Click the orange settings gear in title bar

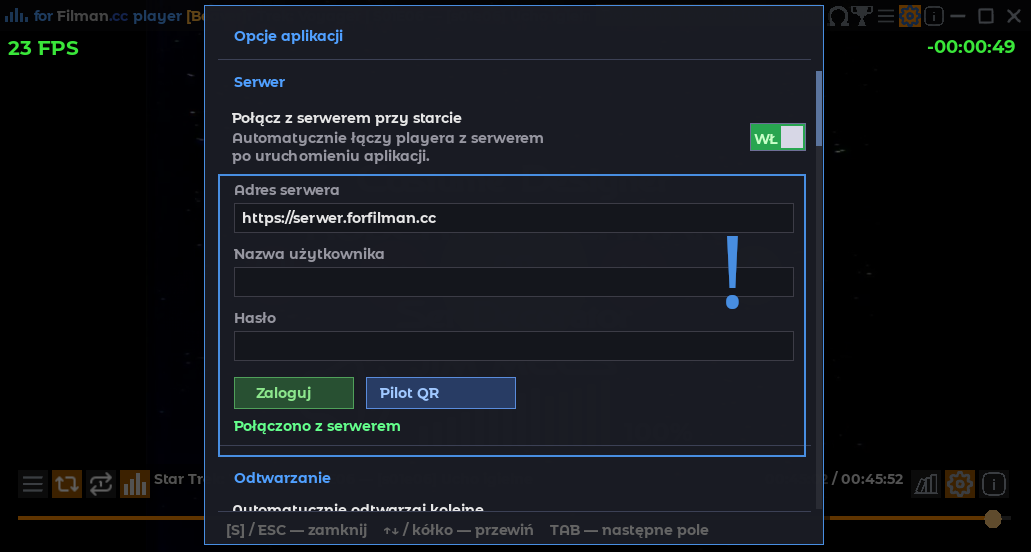[910, 16]
